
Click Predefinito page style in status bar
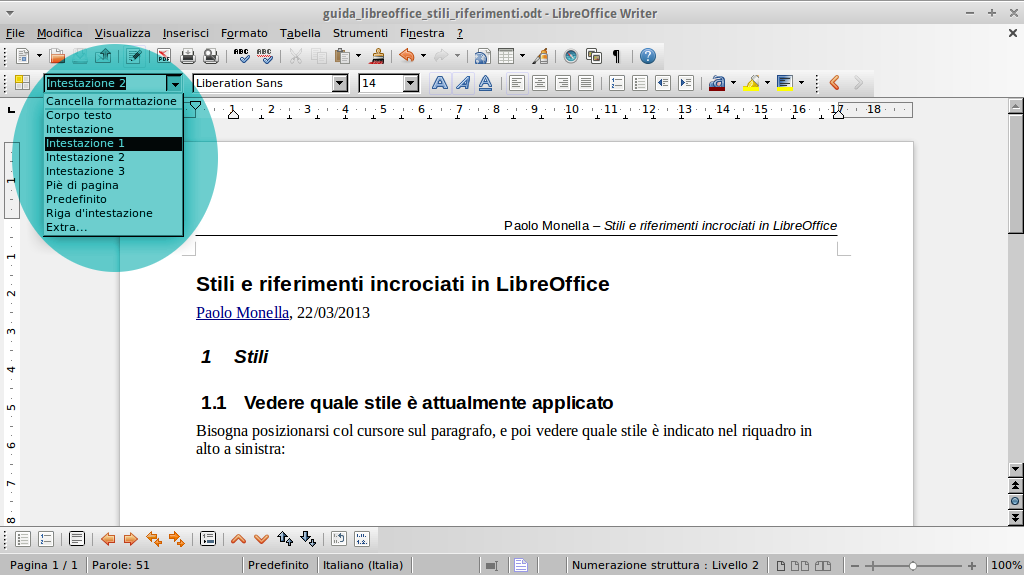pyautogui.click(x=278, y=565)
